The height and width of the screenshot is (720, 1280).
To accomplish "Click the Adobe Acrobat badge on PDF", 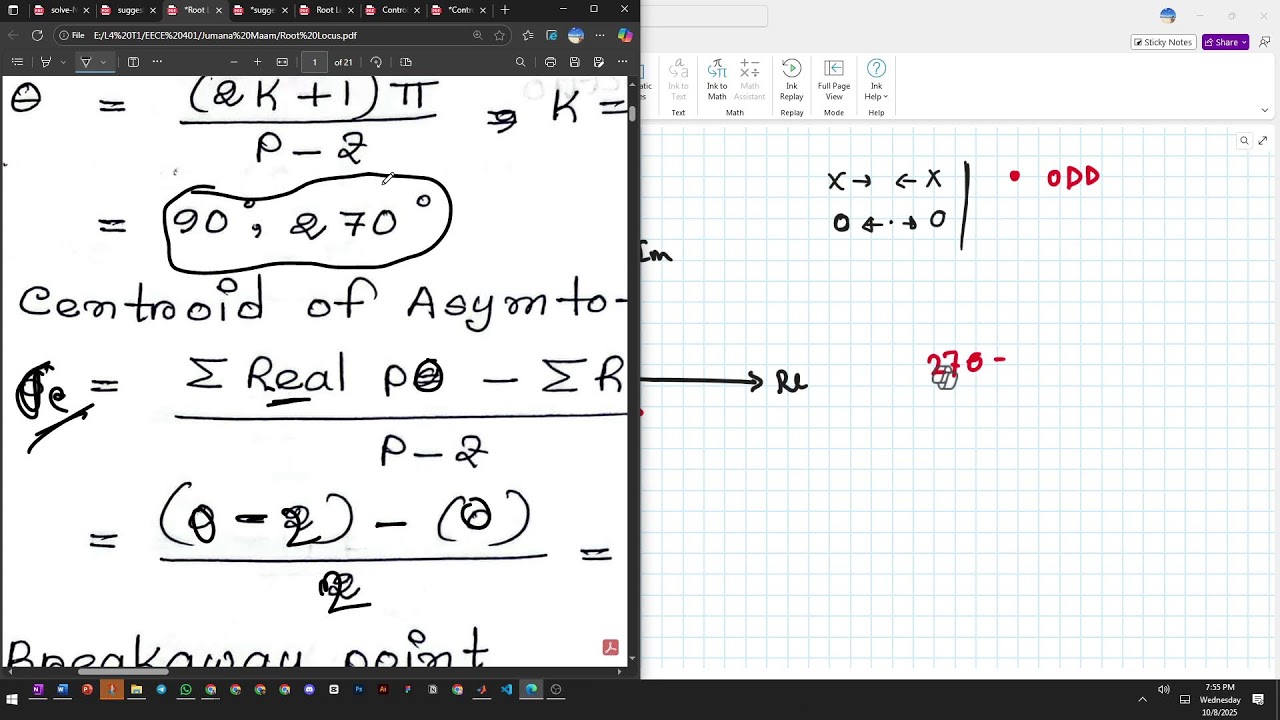I will click(610, 647).
